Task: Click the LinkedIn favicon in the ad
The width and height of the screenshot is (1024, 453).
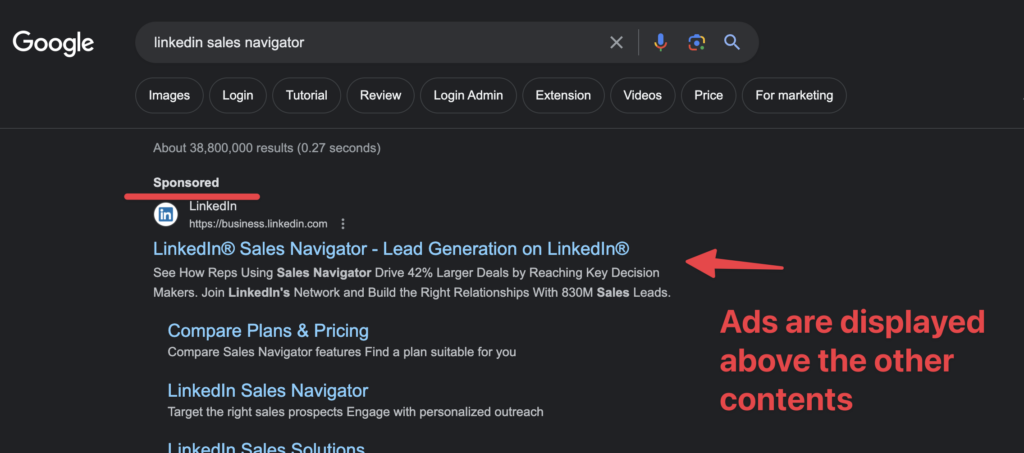Action: click(x=166, y=215)
